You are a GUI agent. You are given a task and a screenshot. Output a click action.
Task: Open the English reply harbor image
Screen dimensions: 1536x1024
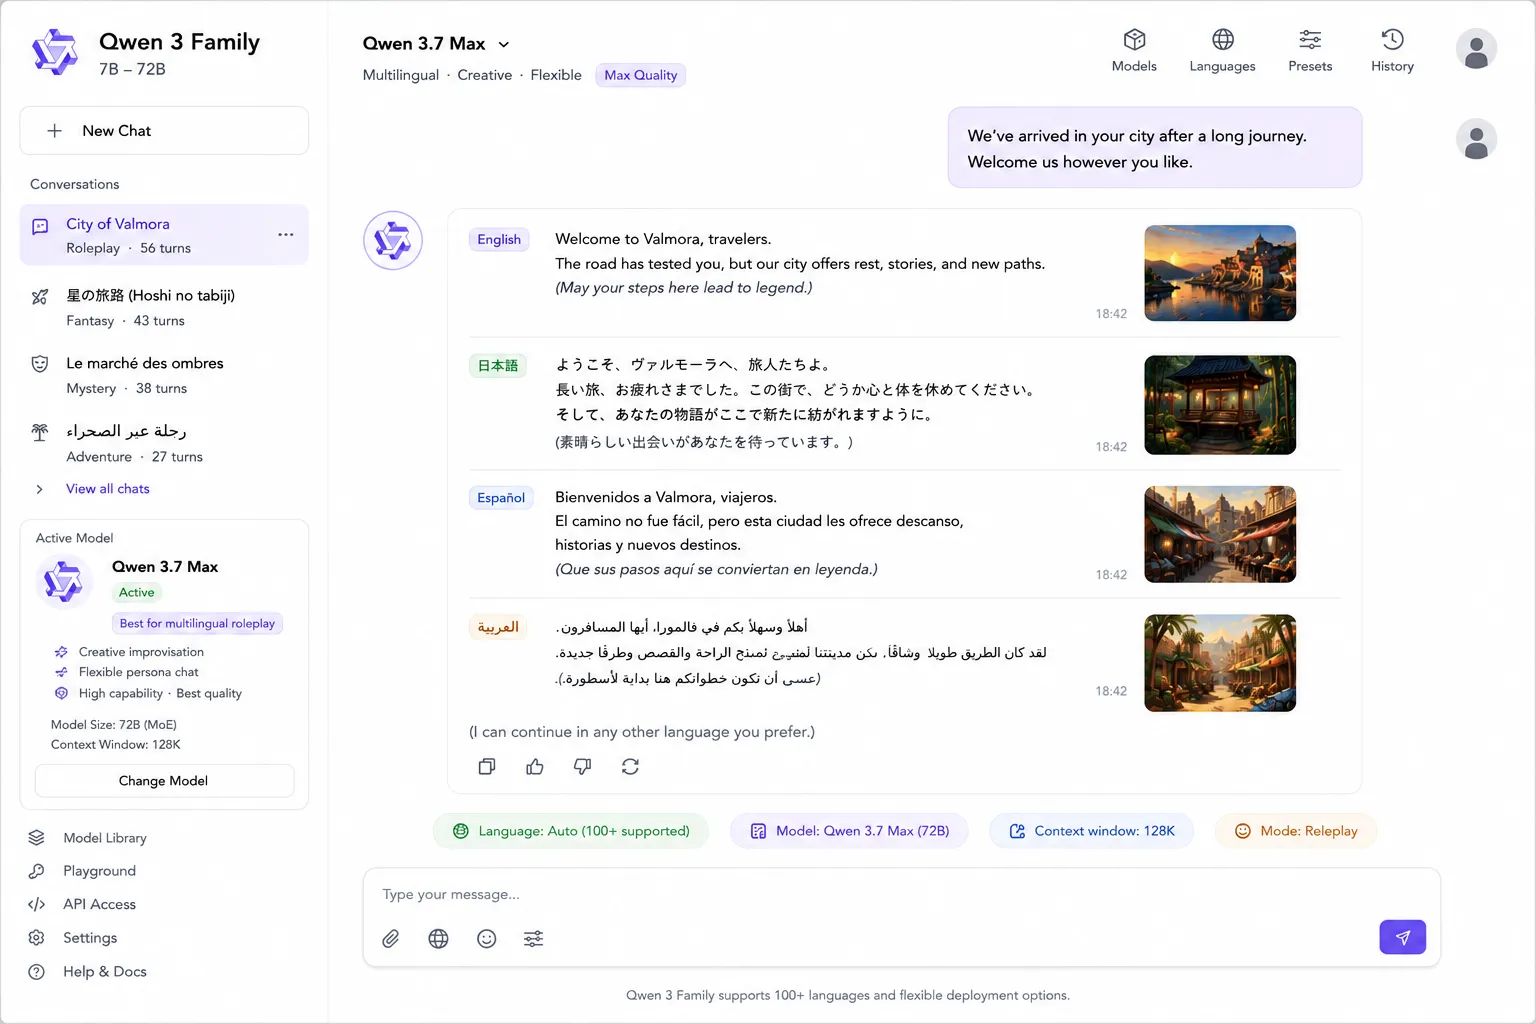tap(1220, 273)
